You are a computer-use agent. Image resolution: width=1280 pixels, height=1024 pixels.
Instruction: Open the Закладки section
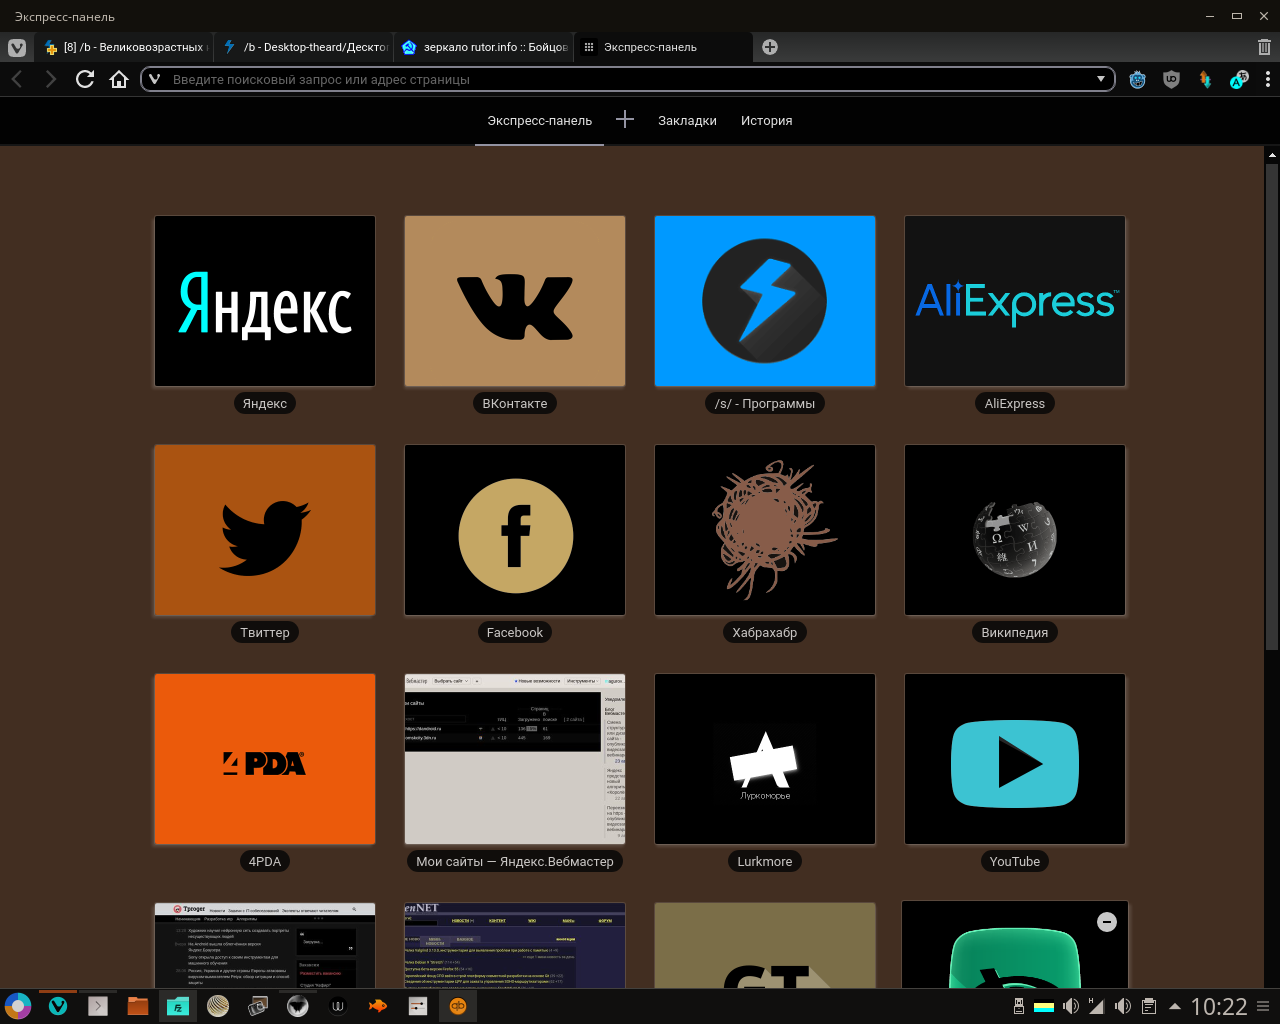(687, 121)
